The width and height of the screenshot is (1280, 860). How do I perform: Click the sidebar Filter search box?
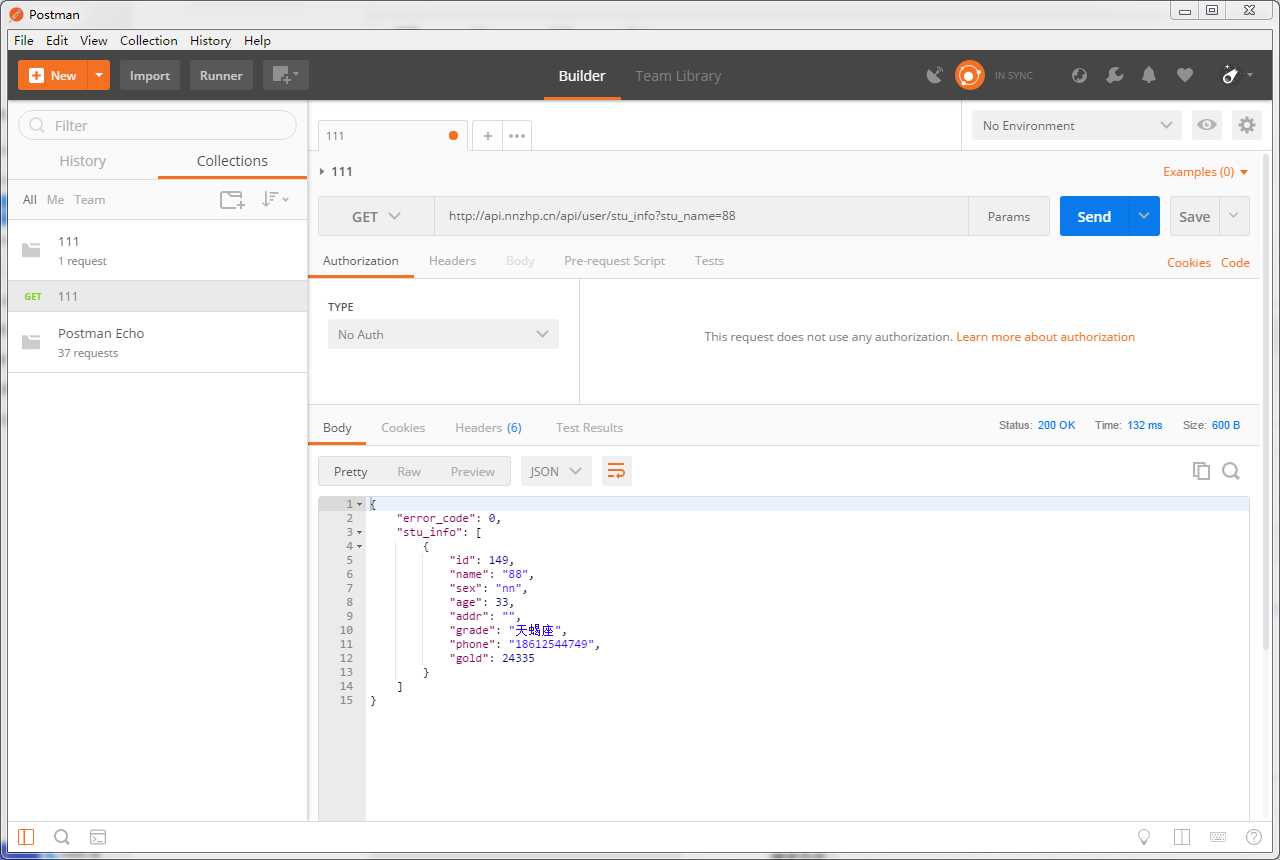tap(158, 125)
